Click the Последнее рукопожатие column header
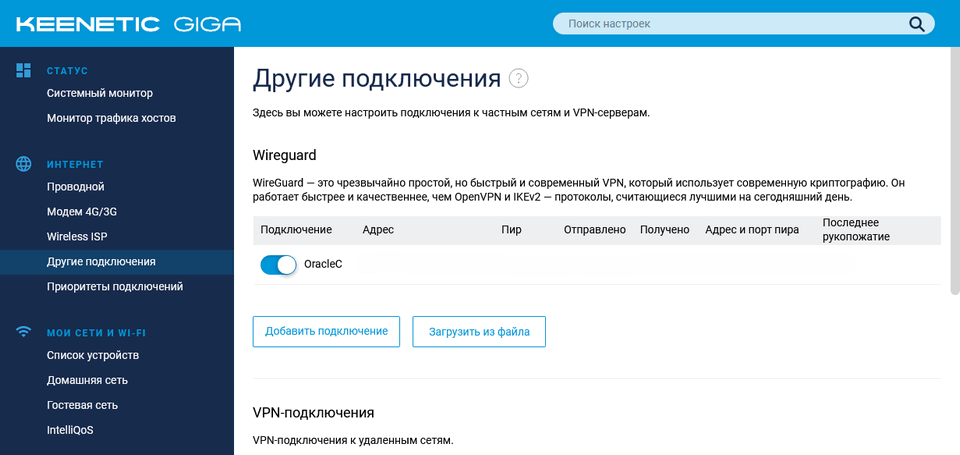Viewport: 960px width, 455px height. pyautogui.click(x=856, y=230)
